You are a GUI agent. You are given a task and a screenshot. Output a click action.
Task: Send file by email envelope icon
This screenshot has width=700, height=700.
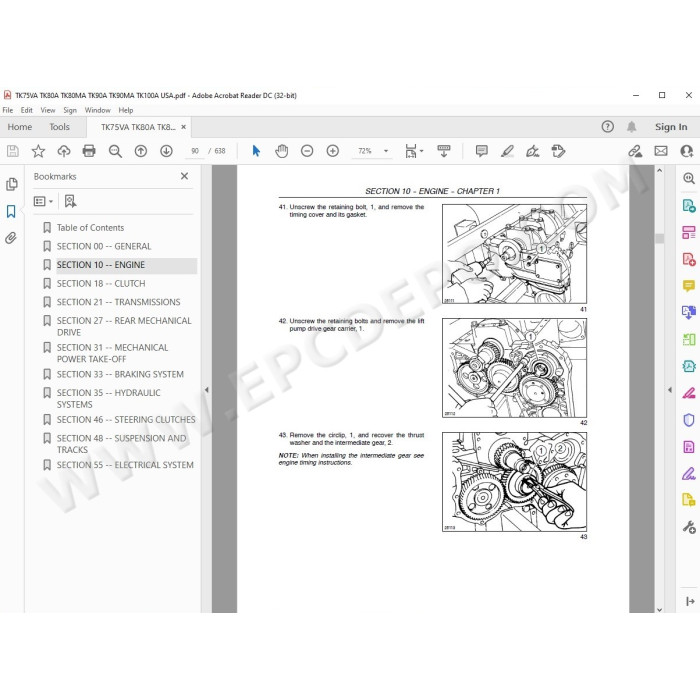pos(661,151)
